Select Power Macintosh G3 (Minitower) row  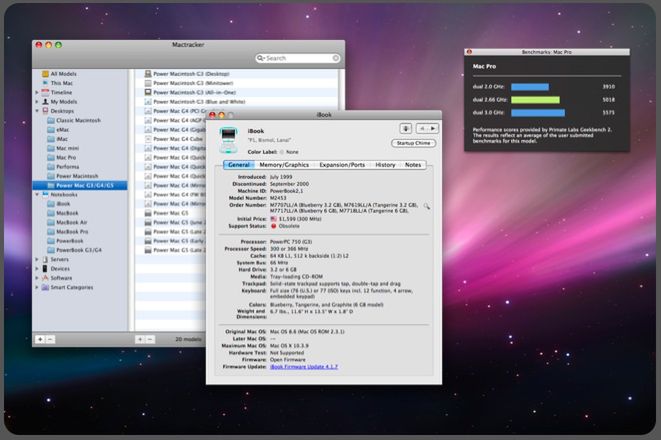pyautogui.click(x=236, y=83)
